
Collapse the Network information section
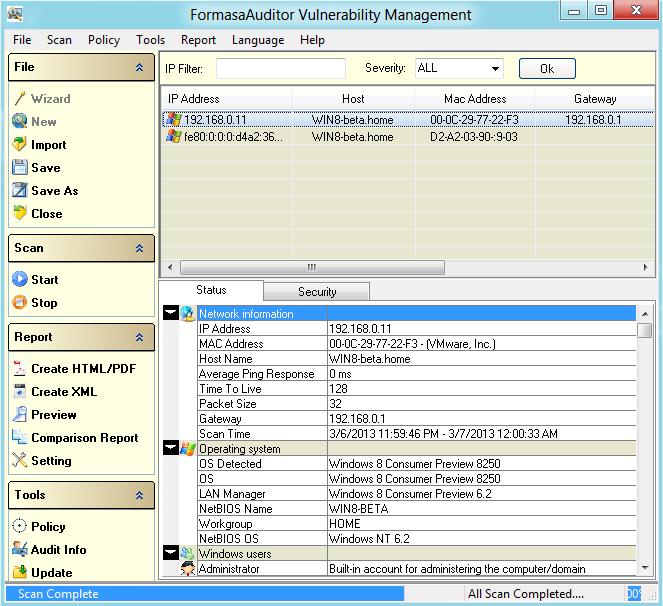click(x=171, y=313)
